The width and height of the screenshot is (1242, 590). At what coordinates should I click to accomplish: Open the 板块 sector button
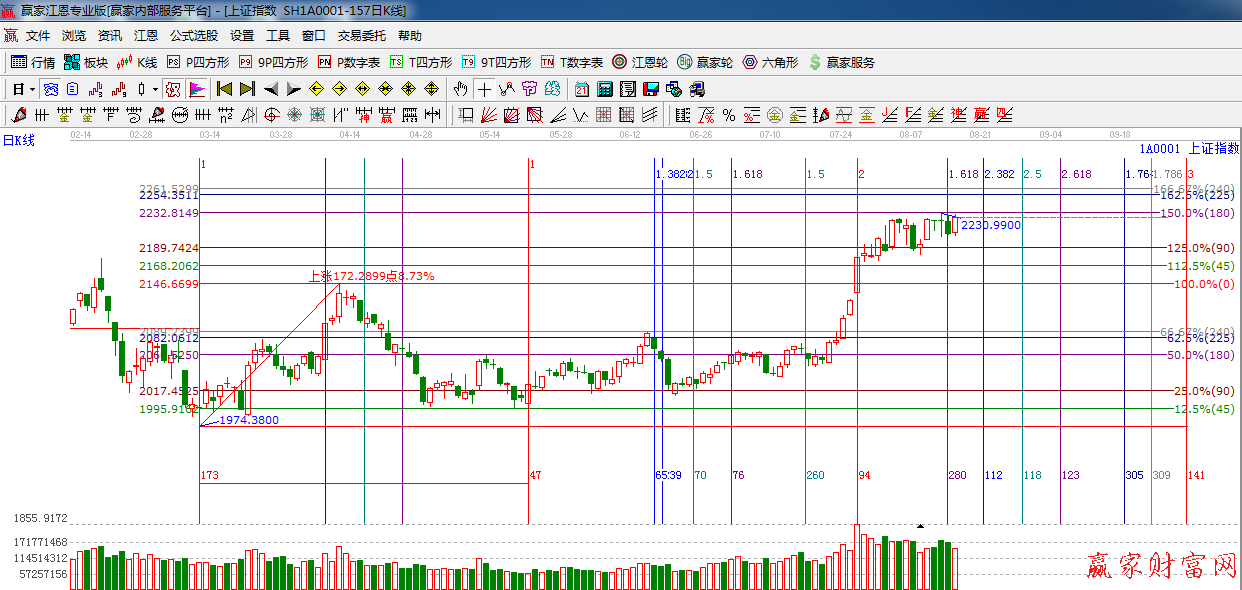pyautogui.click(x=85, y=62)
